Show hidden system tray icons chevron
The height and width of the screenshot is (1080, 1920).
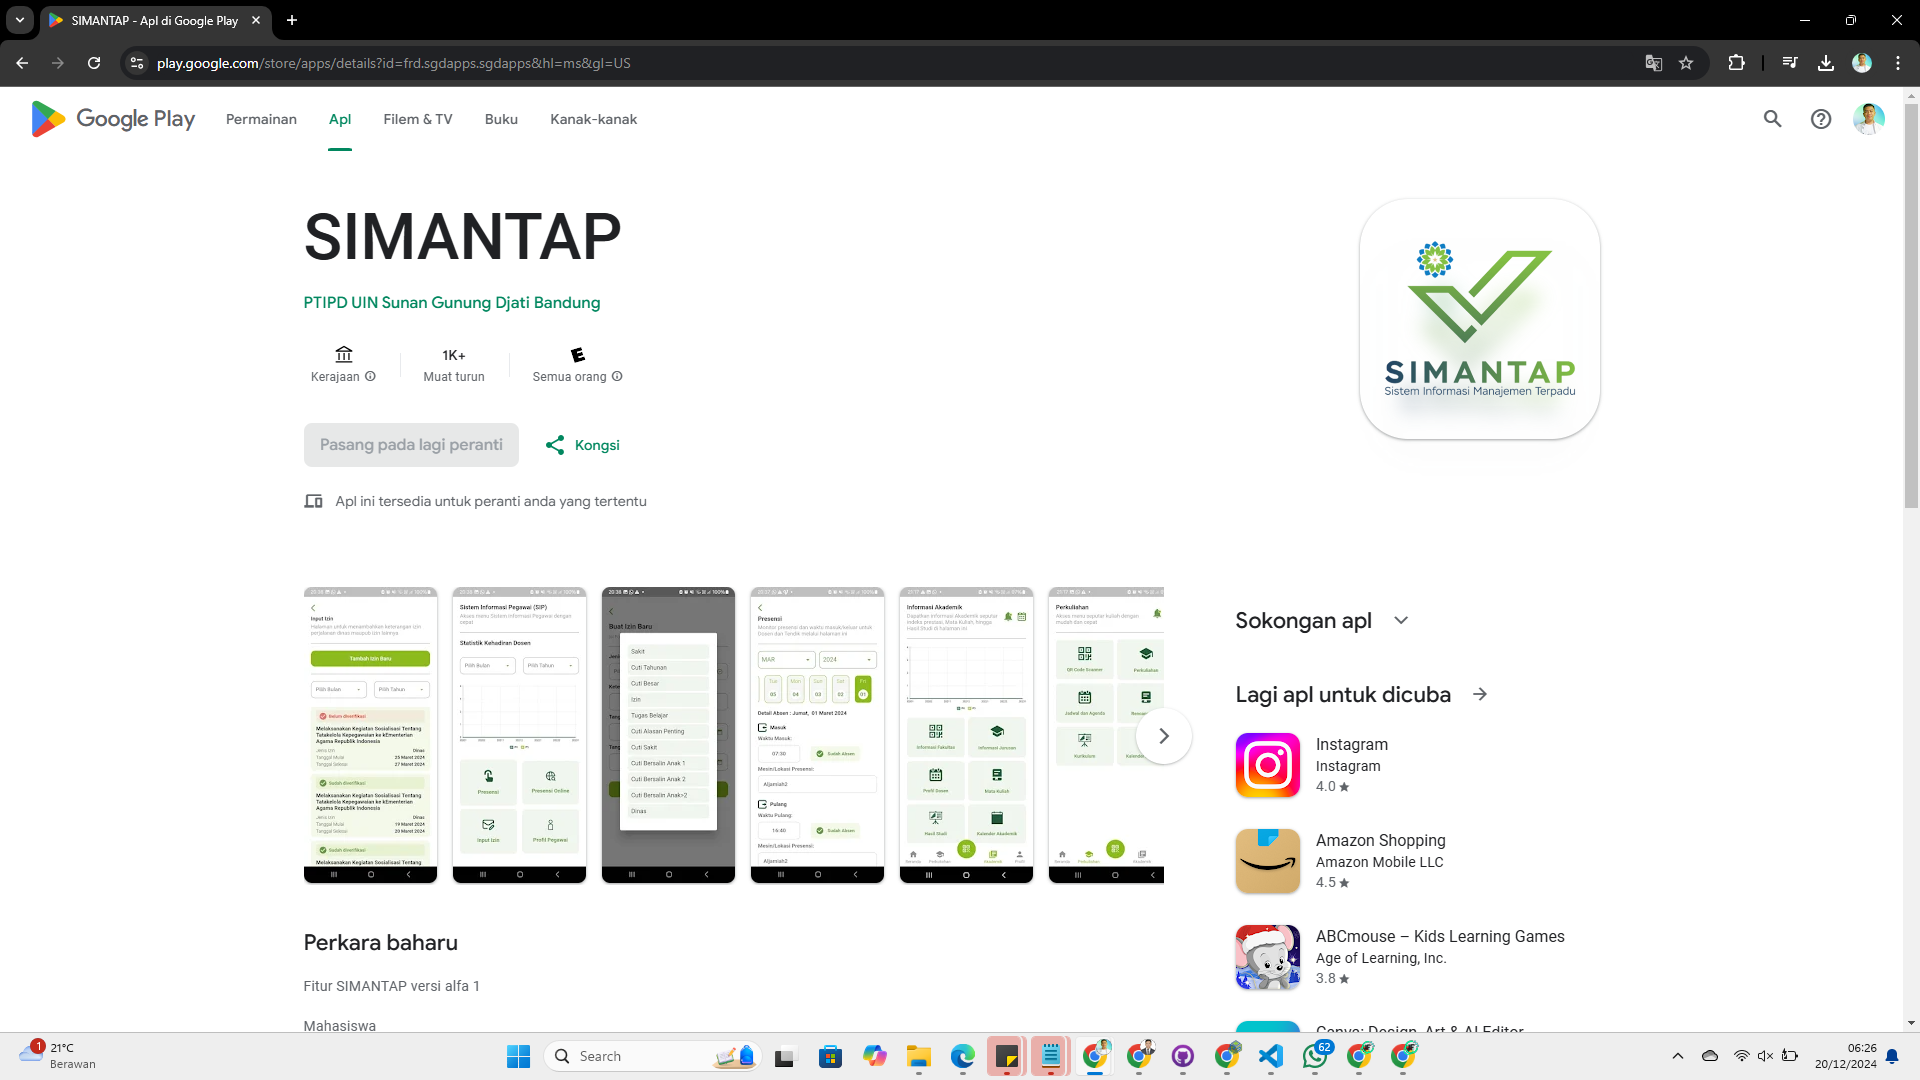(x=1678, y=1056)
